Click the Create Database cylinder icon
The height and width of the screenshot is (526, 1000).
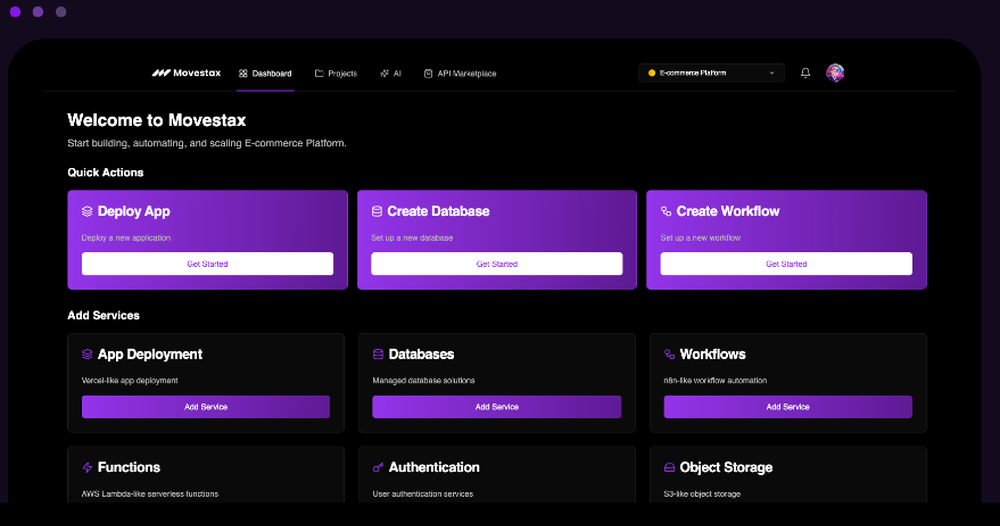coord(377,212)
